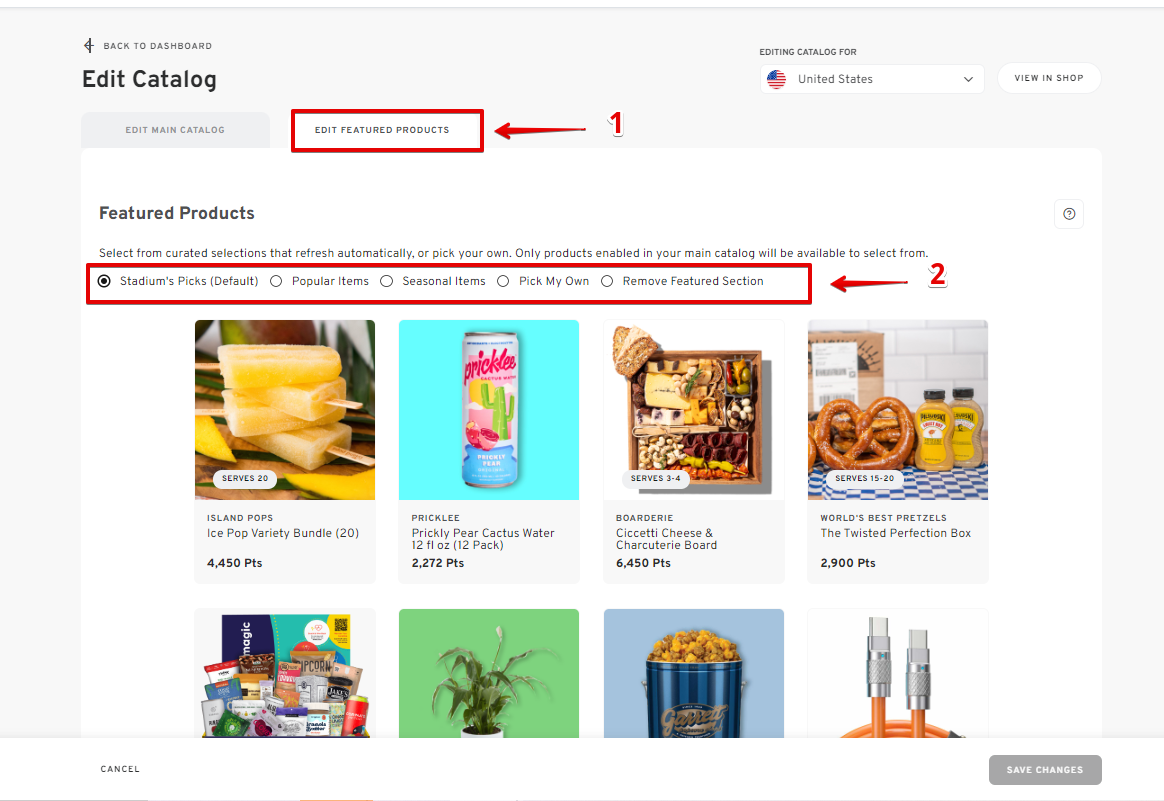
Task: Open the Garrett popcorn tin image
Action: pos(693,673)
